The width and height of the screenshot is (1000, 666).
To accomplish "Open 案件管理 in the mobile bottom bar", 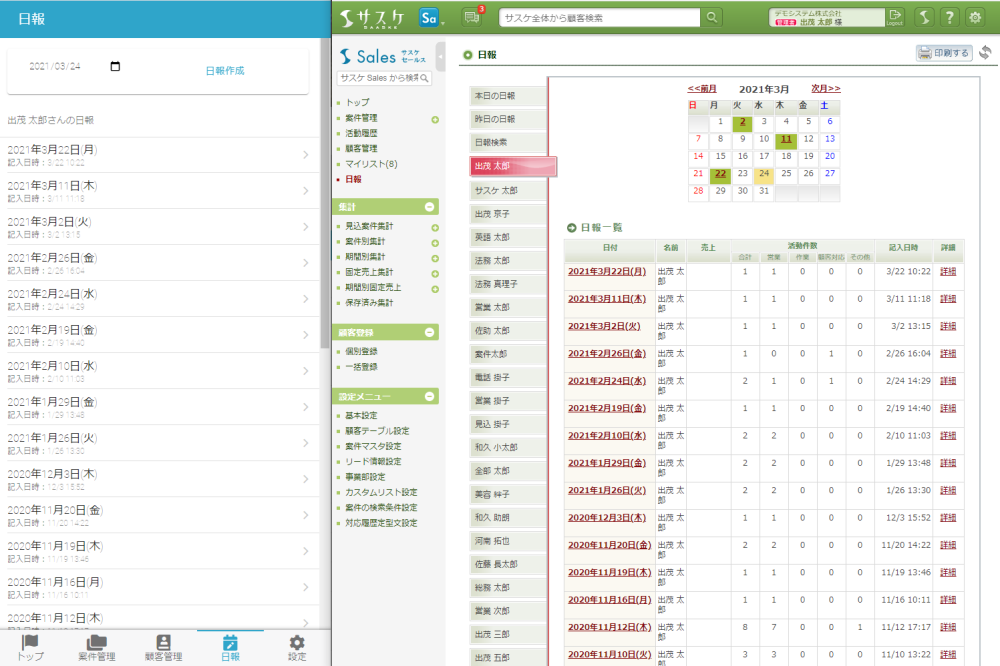I will tap(97, 648).
